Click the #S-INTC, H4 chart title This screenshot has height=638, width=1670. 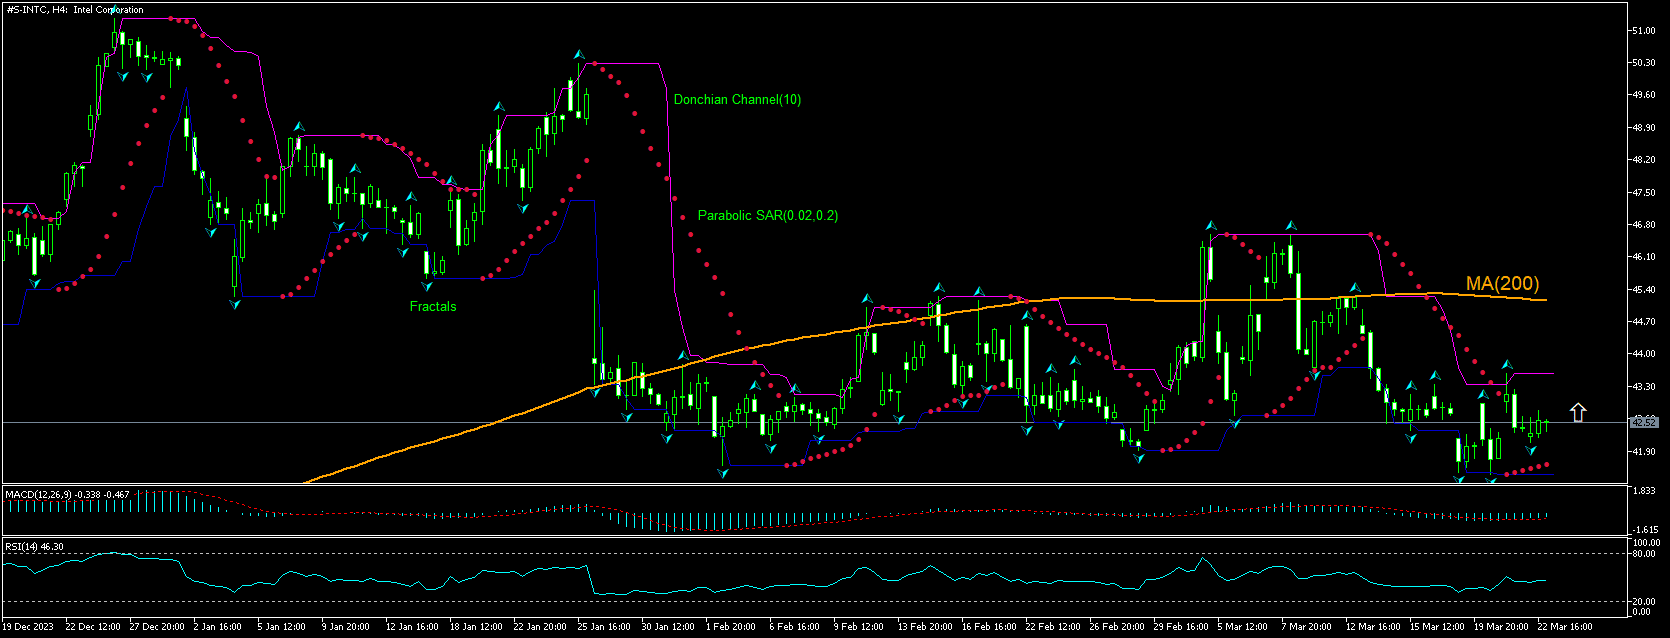click(75, 10)
